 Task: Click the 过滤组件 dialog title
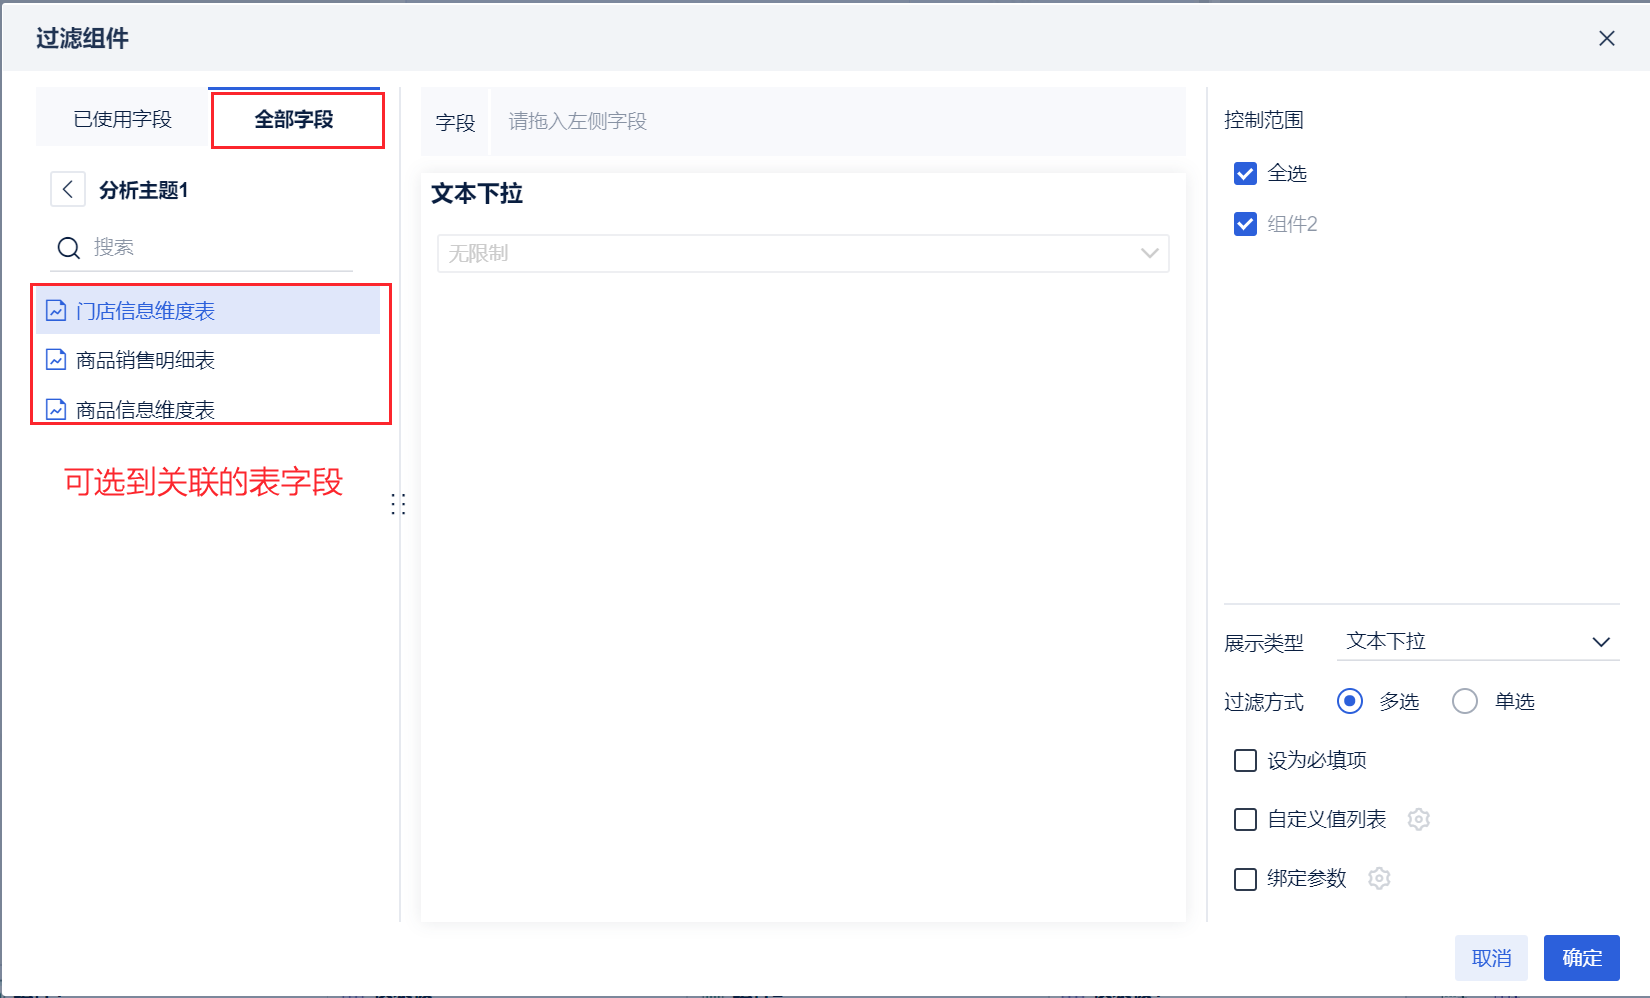[83, 38]
